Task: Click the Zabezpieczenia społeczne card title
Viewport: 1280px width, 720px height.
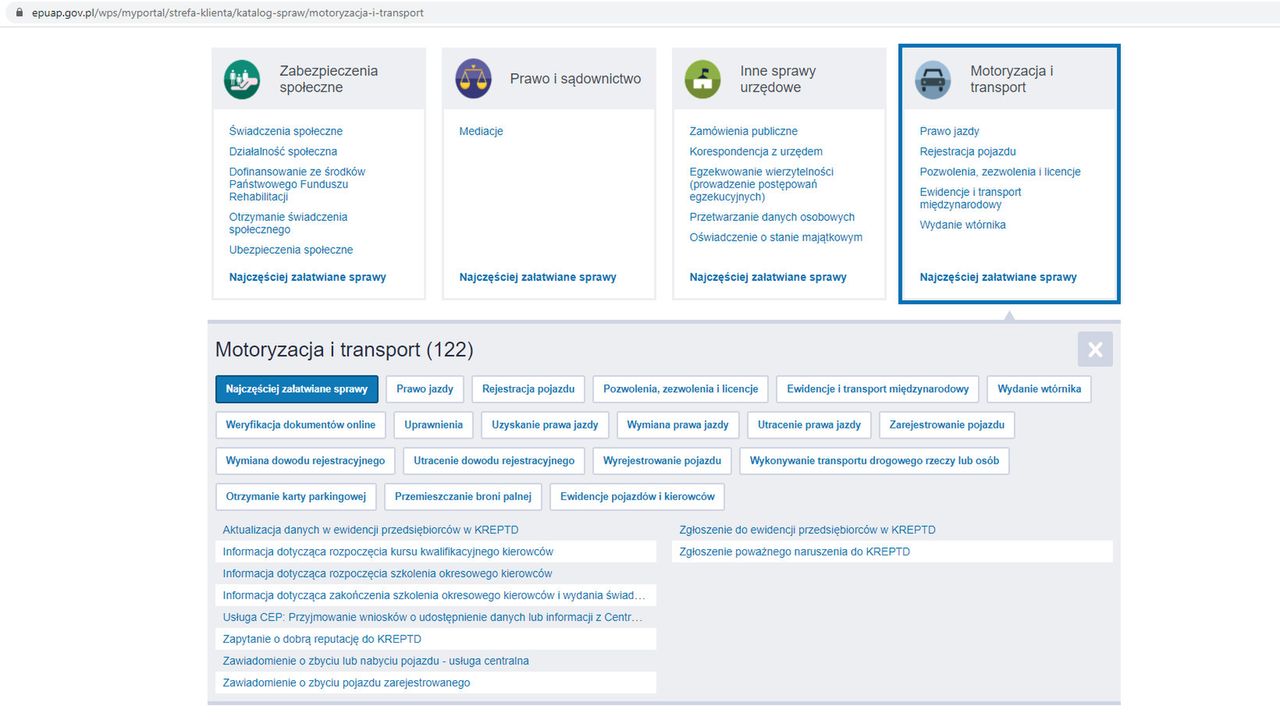Action: coord(329,79)
